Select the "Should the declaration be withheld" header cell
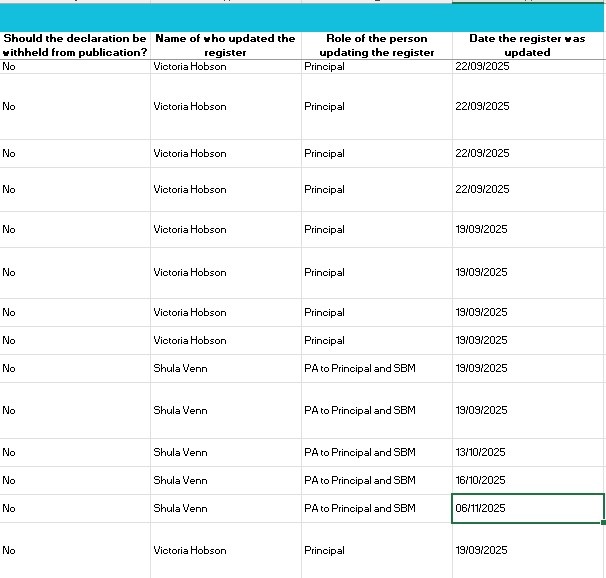The height and width of the screenshot is (578, 606). click(75, 45)
